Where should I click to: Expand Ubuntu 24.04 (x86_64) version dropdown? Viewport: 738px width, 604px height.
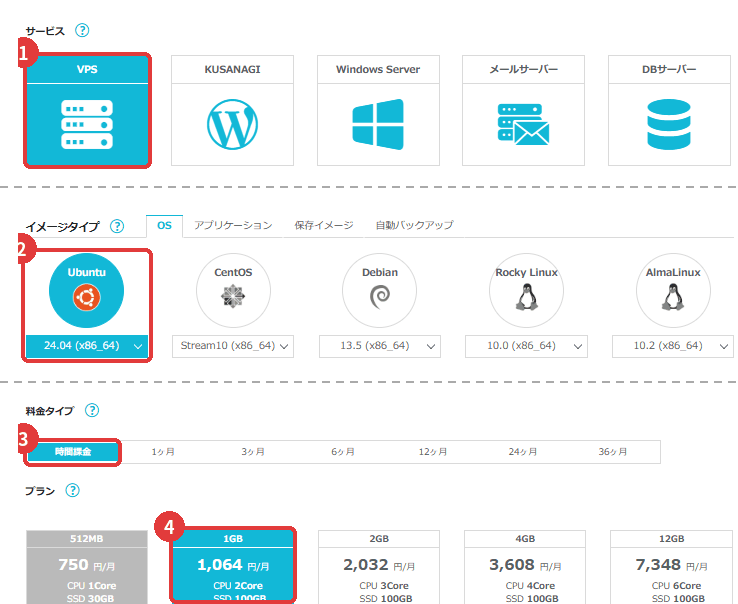[87, 346]
